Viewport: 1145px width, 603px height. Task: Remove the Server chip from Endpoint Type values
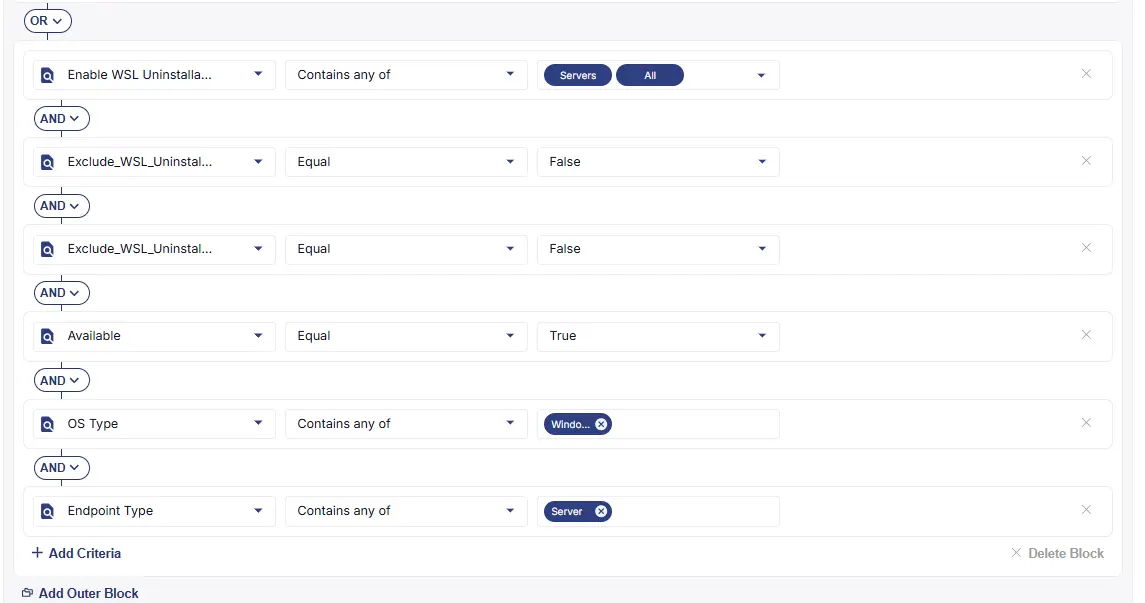coord(601,511)
